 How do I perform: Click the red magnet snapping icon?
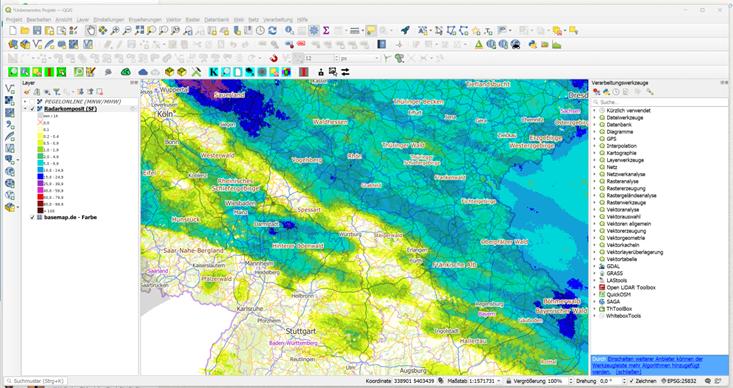click(274, 58)
